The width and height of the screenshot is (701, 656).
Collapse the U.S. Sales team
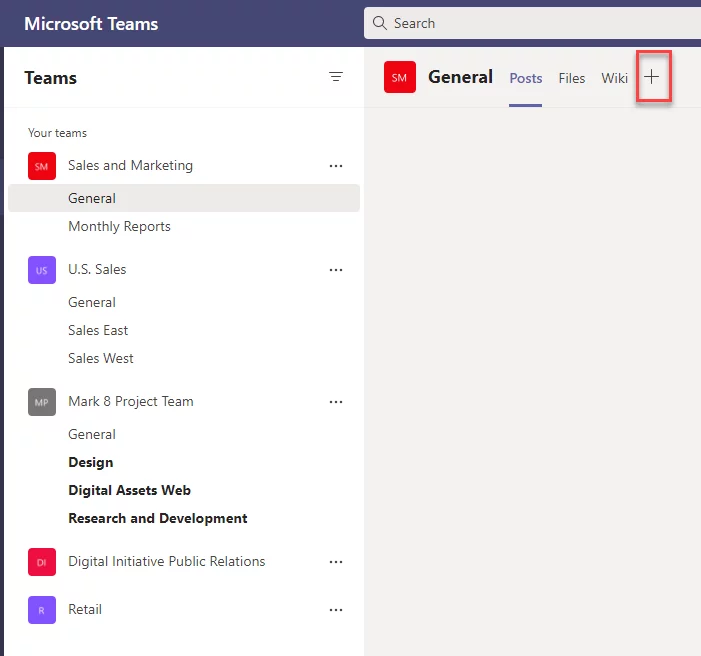pyautogui.click(x=97, y=269)
